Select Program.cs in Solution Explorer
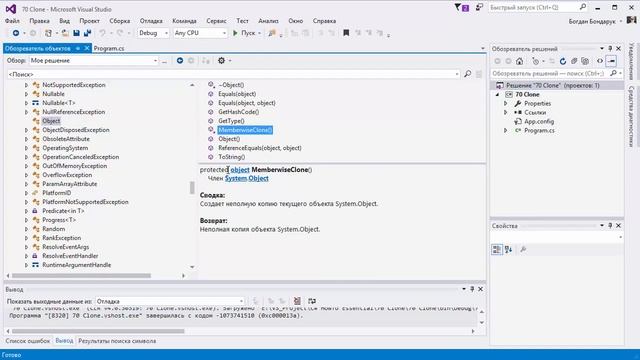This screenshot has width=640, height=360. pos(539,131)
